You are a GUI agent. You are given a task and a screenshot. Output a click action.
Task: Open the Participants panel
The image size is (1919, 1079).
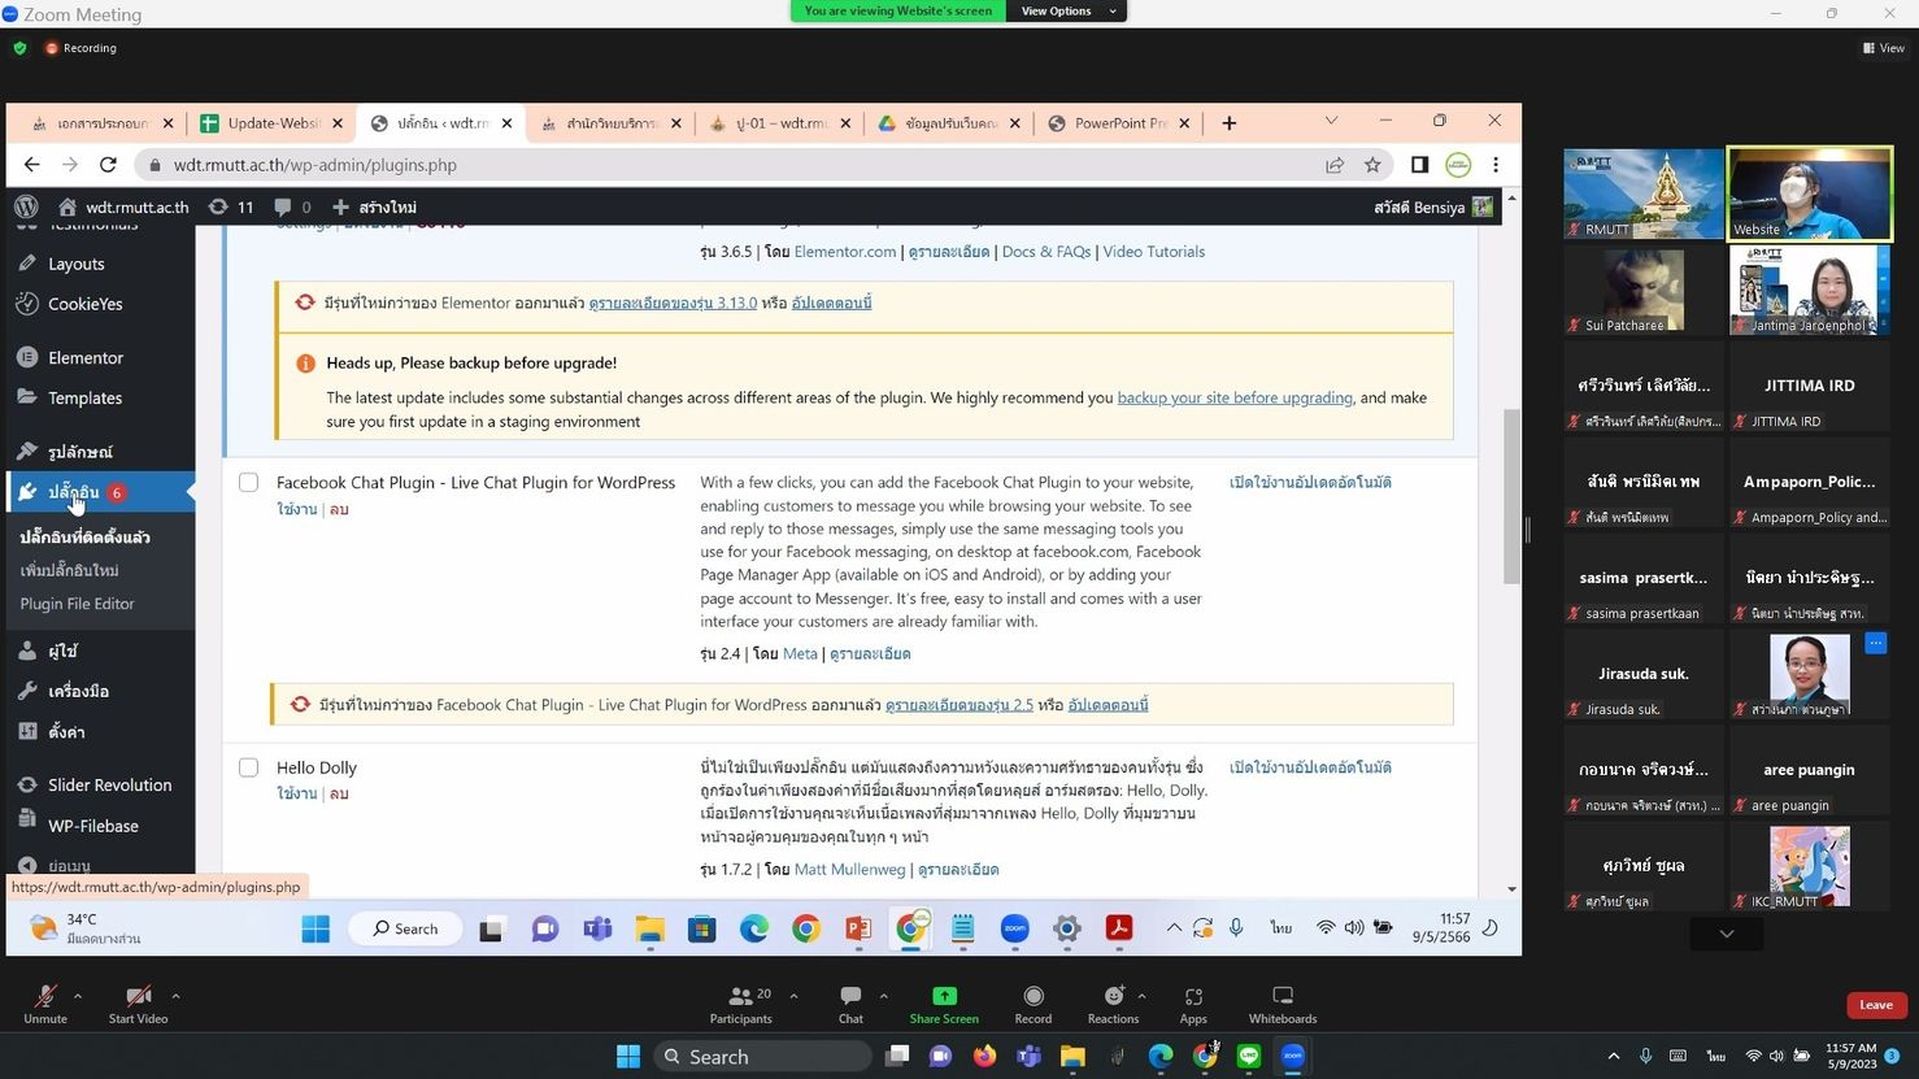pyautogui.click(x=741, y=1003)
